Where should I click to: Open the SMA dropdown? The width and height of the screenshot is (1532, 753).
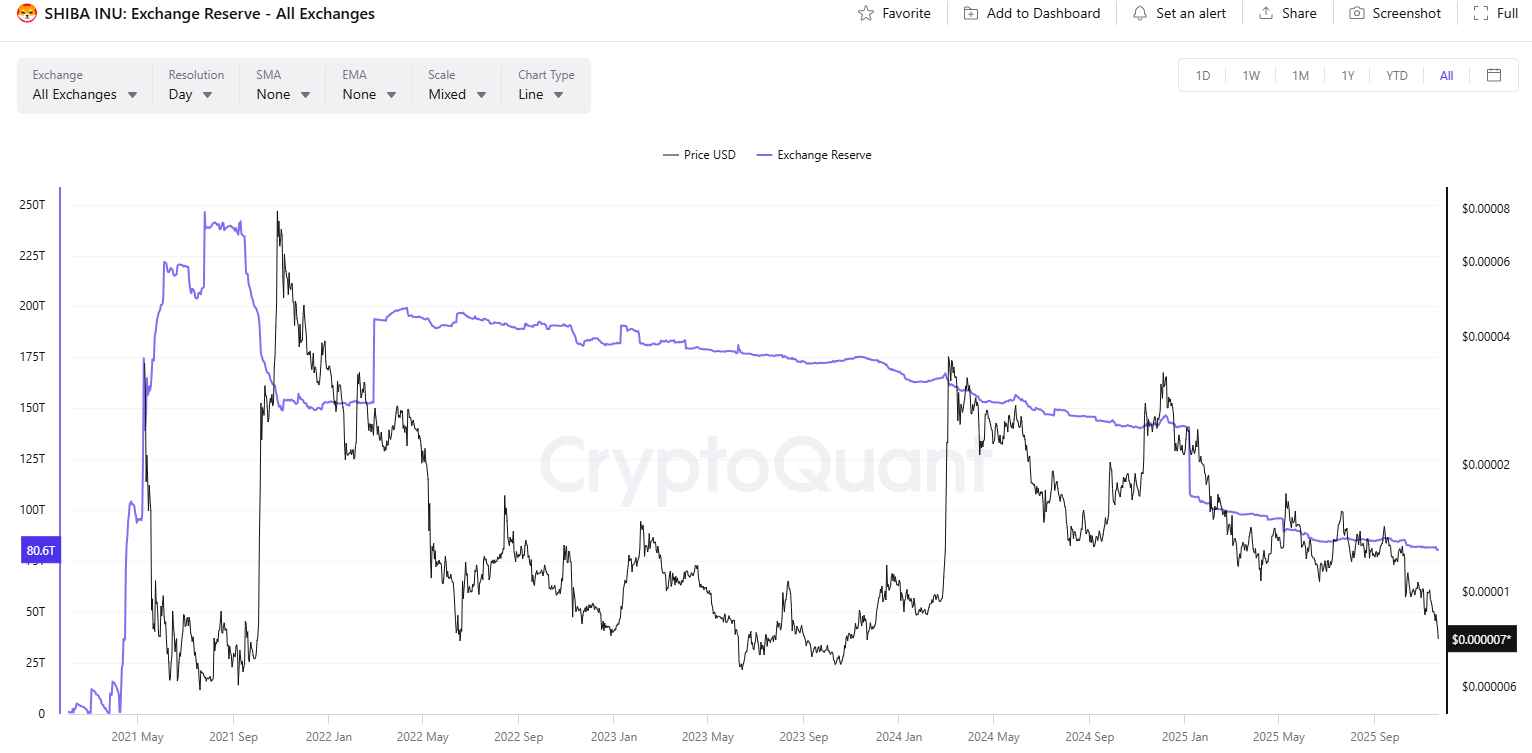click(x=283, y=94)
